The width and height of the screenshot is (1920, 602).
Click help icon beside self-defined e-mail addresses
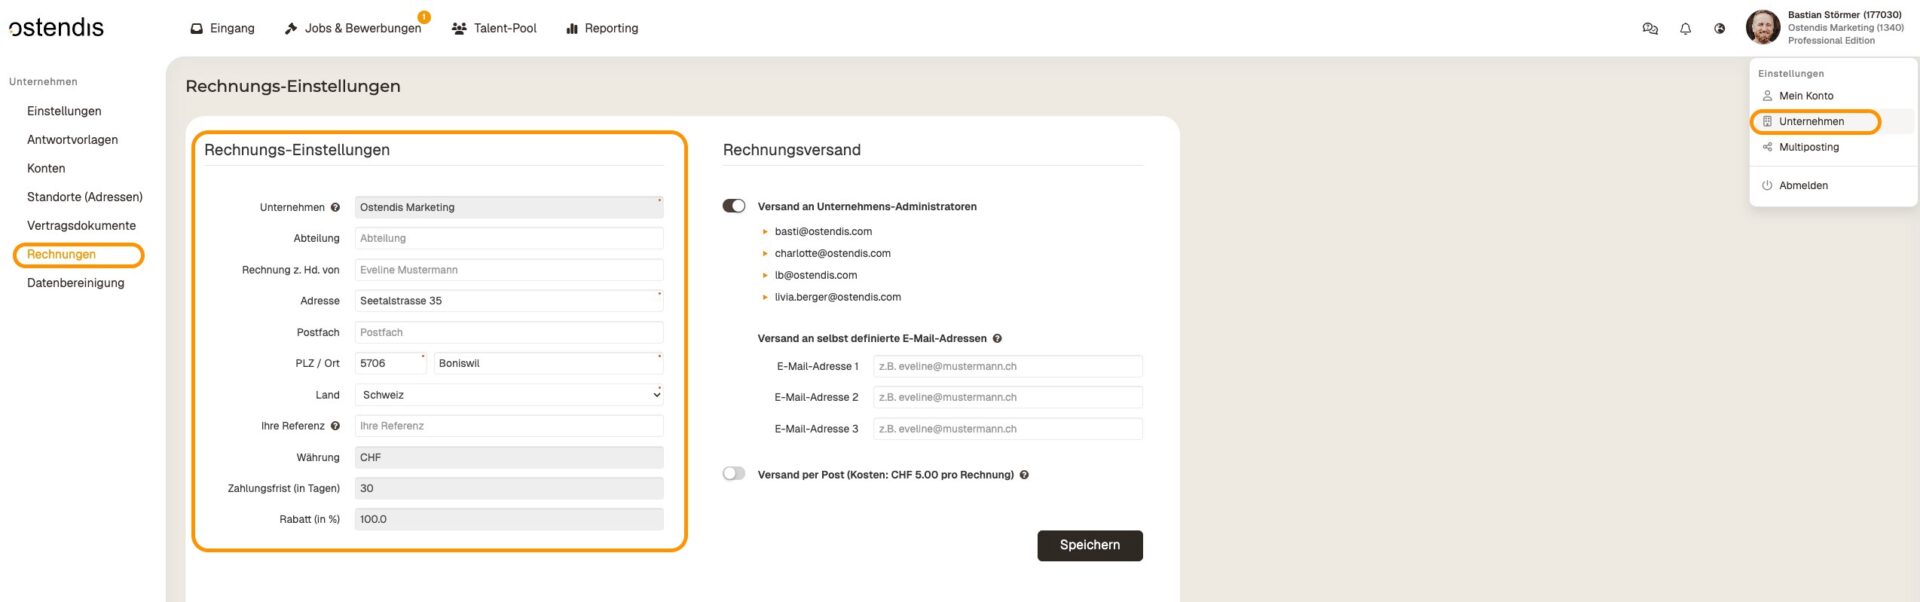pyautogui.click(x=997, y=339)
